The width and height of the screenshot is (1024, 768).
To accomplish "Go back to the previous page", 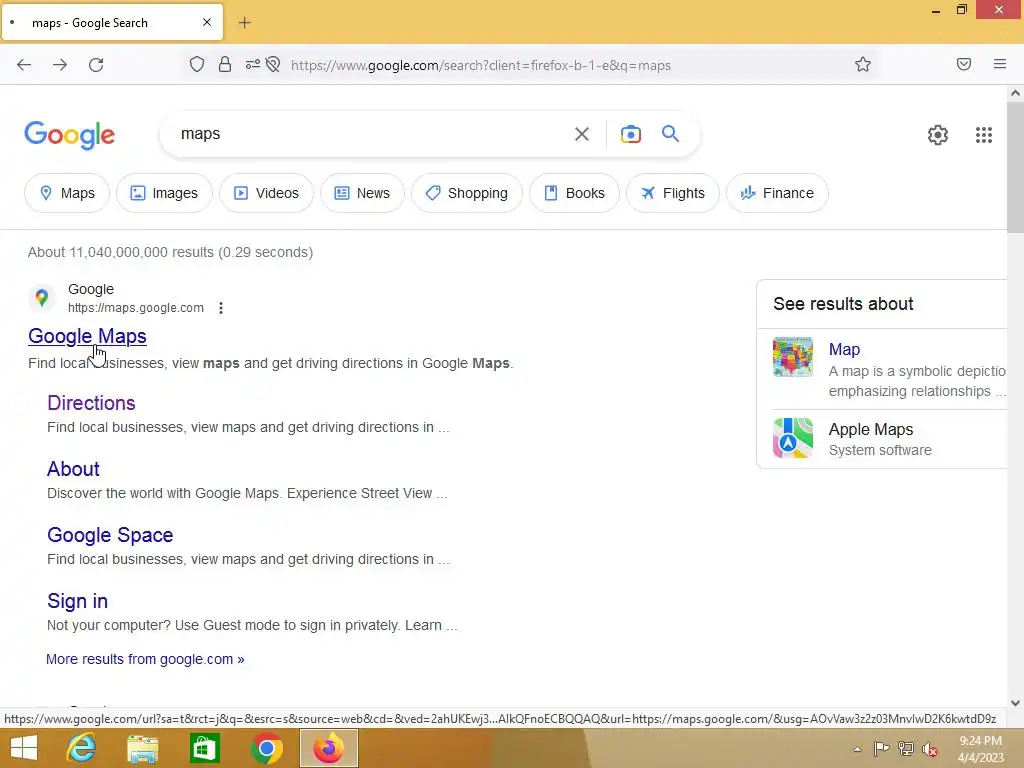I will point(24,65).
